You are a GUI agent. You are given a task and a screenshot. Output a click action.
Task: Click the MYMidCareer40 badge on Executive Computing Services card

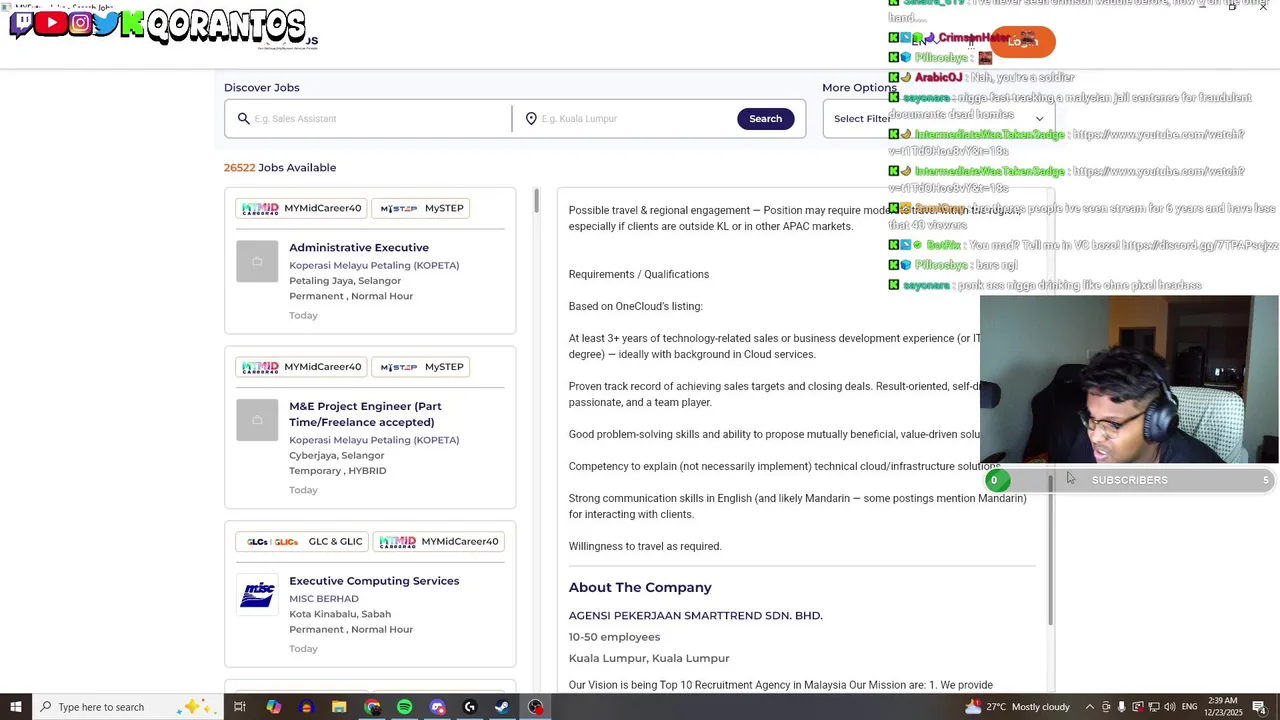pos(439,541)
